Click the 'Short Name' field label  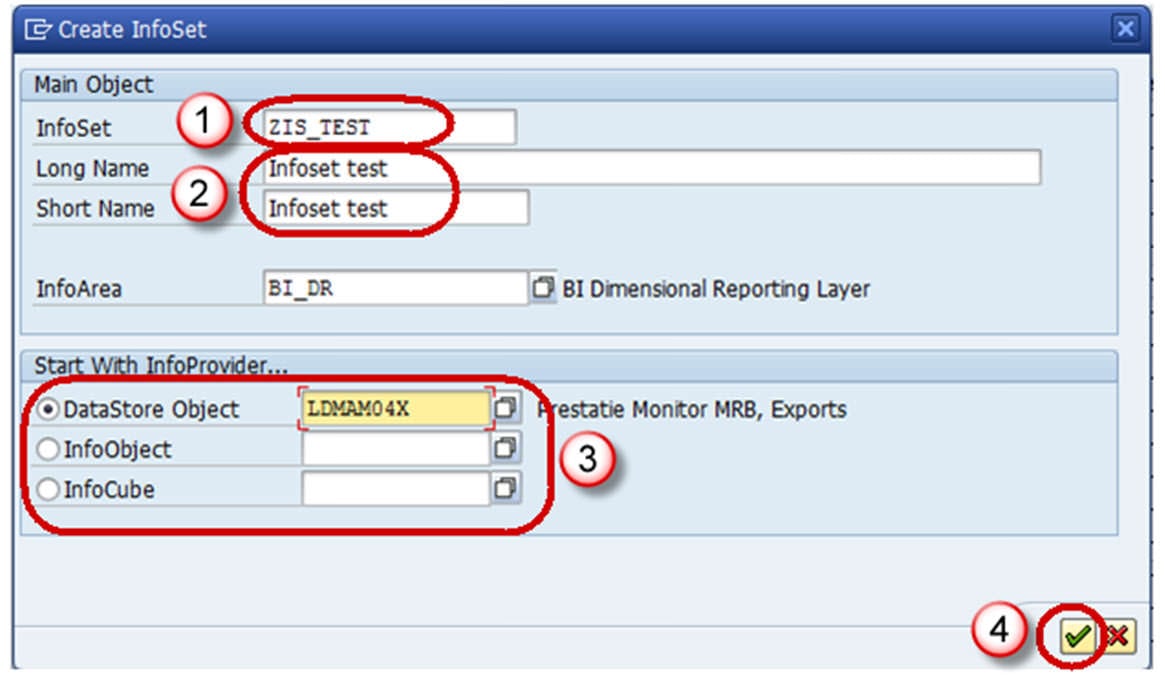pyautogui.click(x=95, y=209)
